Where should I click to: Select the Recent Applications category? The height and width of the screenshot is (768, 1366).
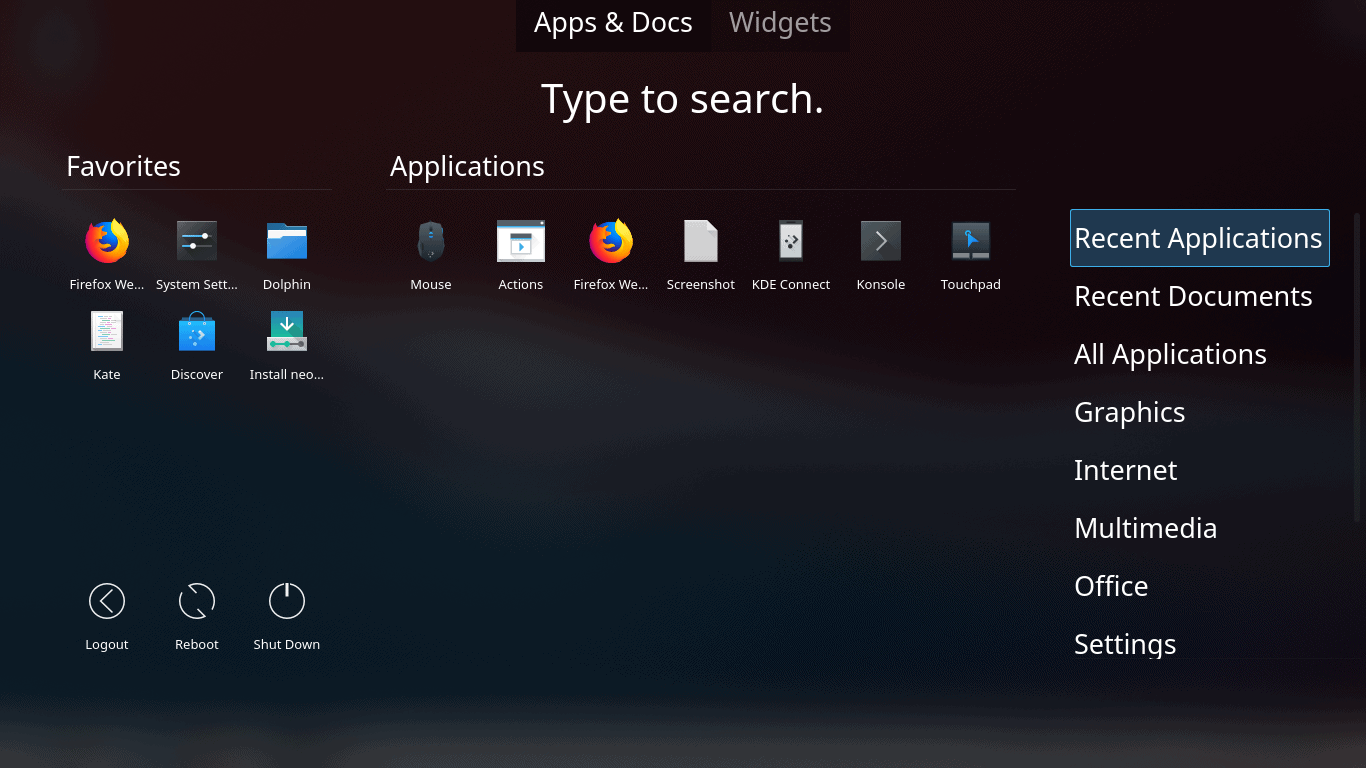[x=1199, y=238]
